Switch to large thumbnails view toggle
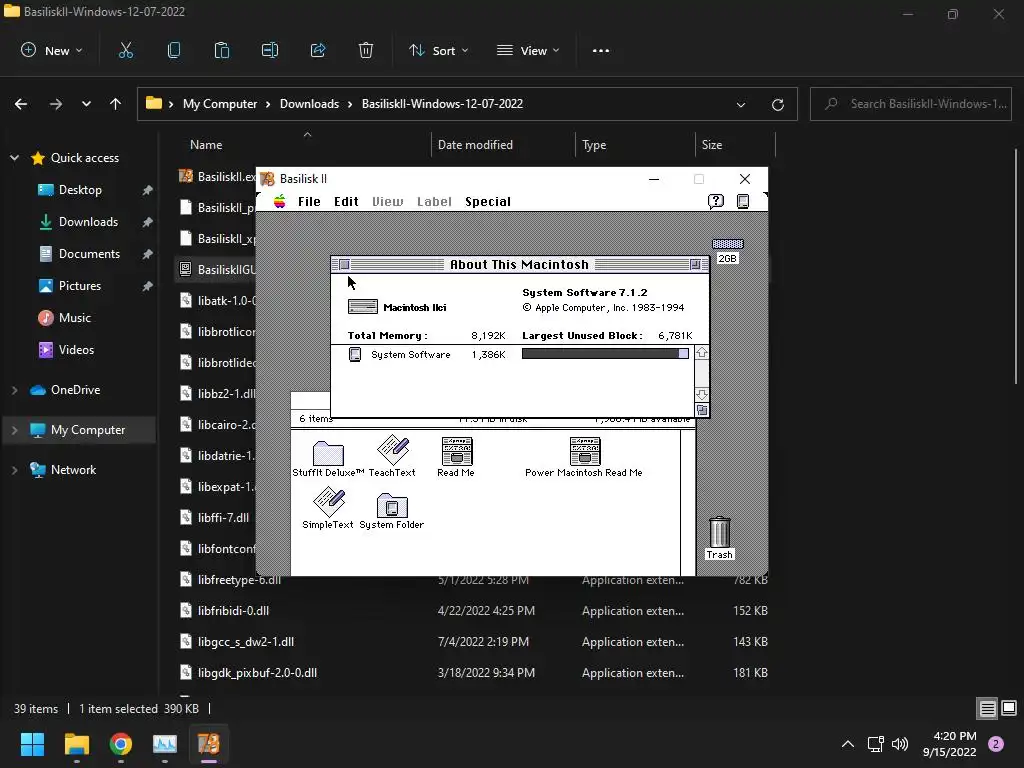The width and height of the screenshot is (1024, 768). tap(1009, 709)
